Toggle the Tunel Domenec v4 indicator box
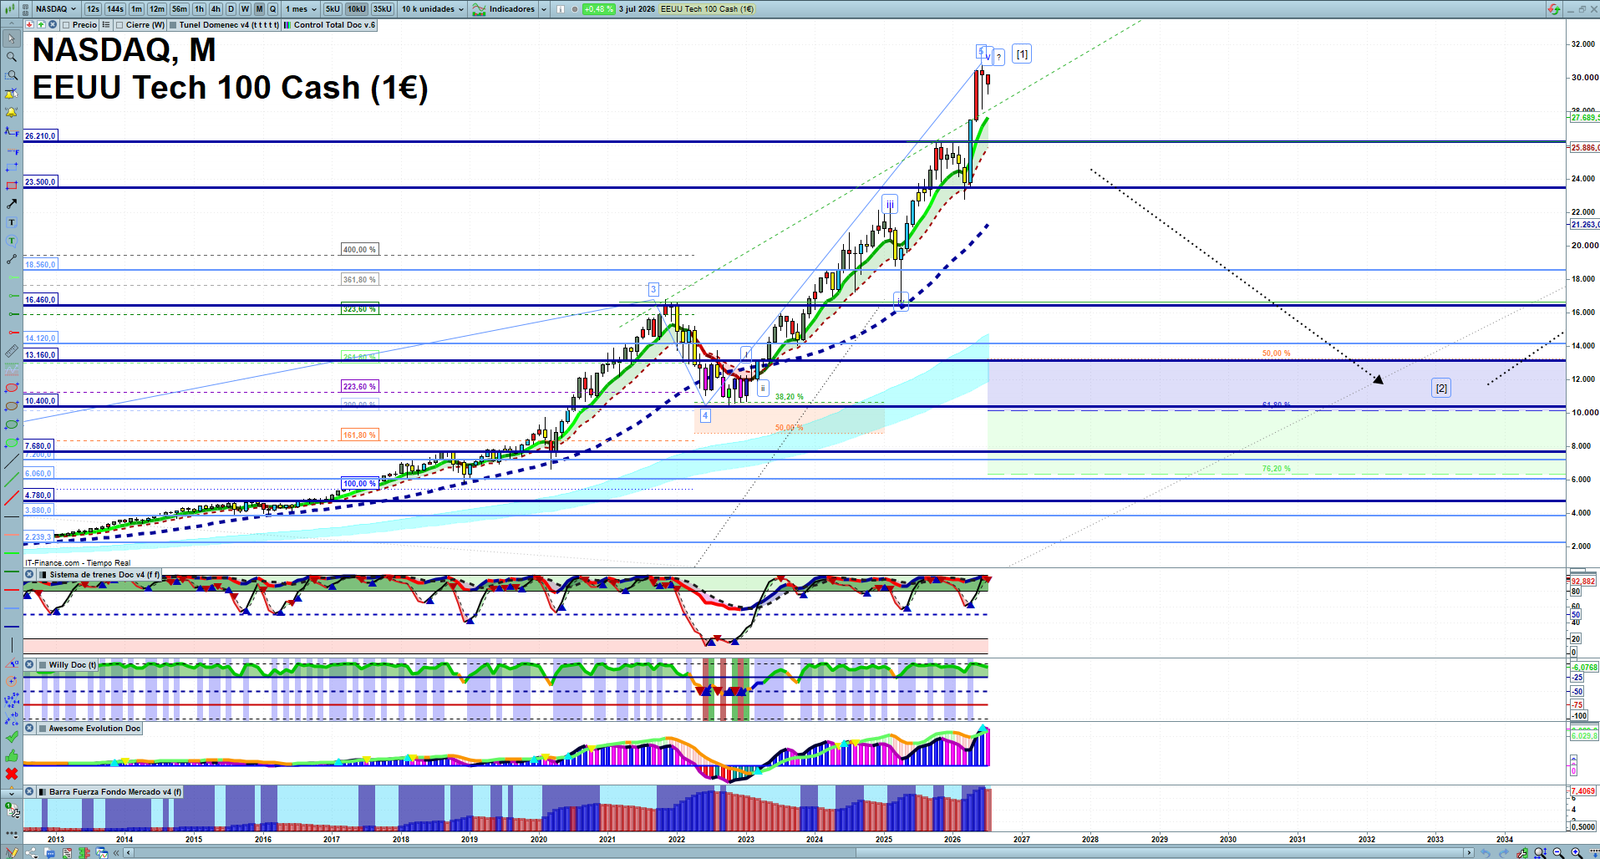Image resolution: width=1600 pixels, height=859 pixels. click(173, 25)
